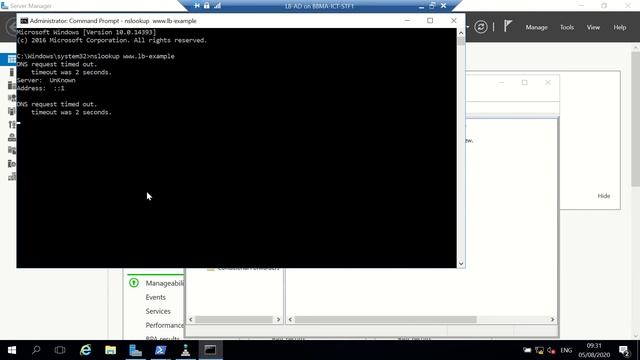Click the ENG language indicator
Viewport: 640px width, 360px height.
[x=566, y=350]
